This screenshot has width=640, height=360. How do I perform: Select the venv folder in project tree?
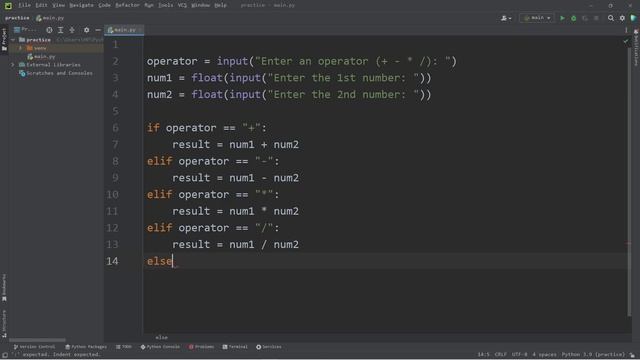click(36, 48)
